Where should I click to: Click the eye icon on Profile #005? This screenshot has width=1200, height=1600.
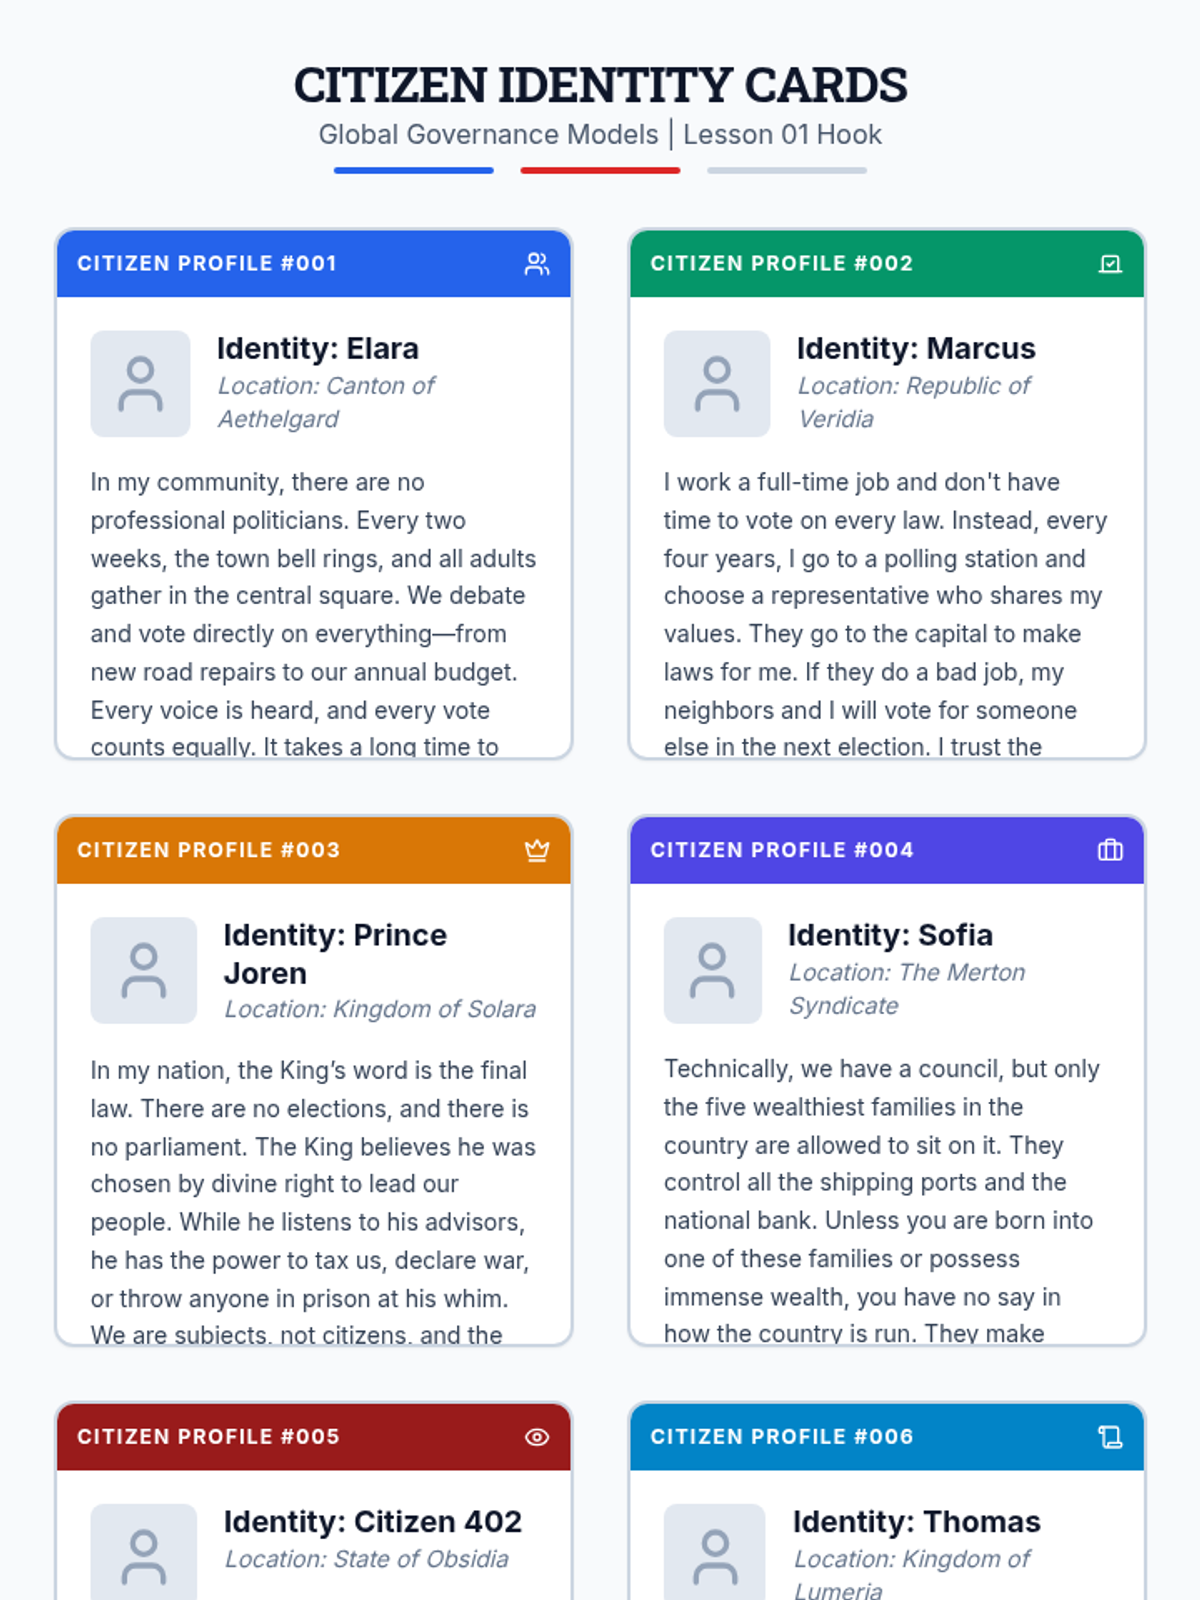[x=537, y=1437]
